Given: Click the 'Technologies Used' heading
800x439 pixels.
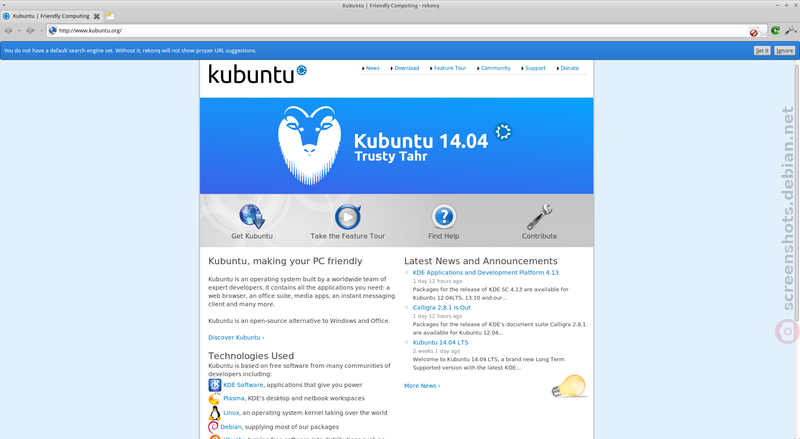Looking at the screenshot, I should pyautogui.click(x=251, y=356).
